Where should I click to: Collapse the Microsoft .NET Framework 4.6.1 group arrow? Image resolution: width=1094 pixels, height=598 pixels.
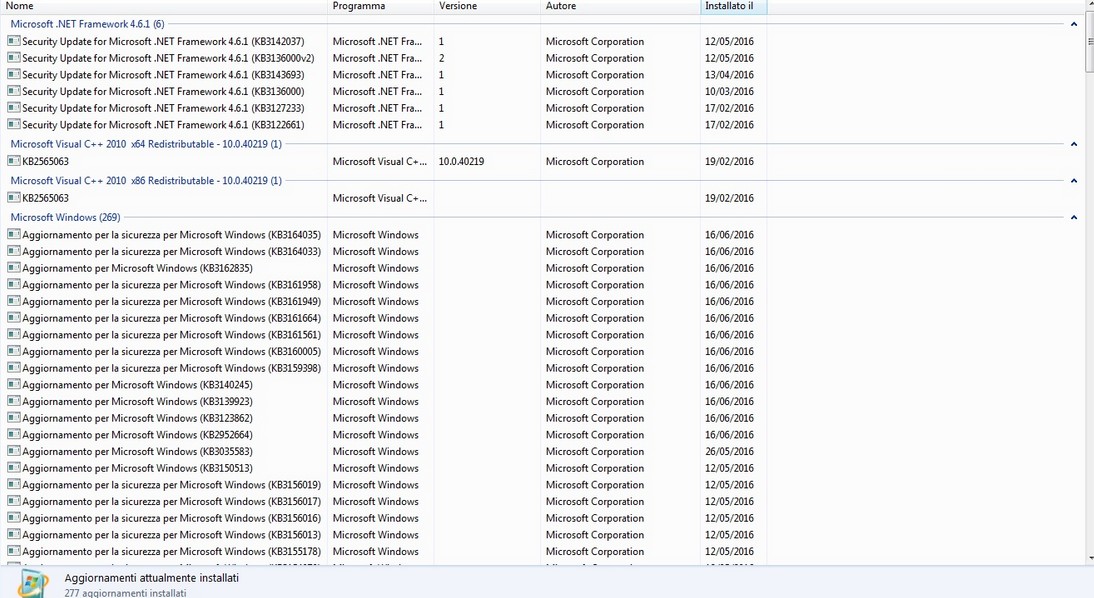click(1074, 24)
